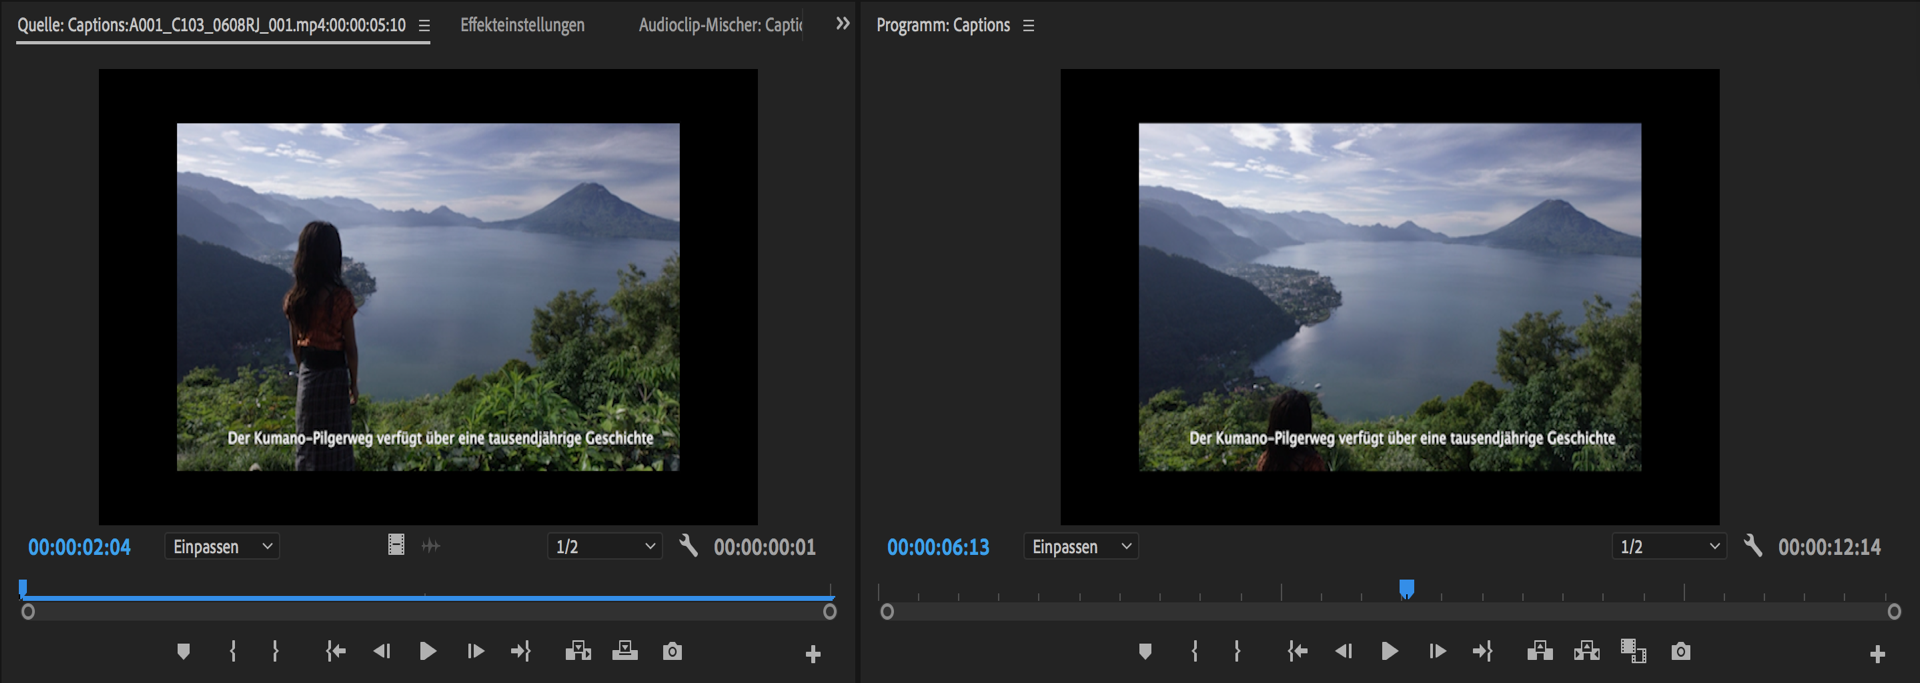The image size is (1920, 683).
Task: Show hidden panel tabs with double chevron
Action: [843, 23]
